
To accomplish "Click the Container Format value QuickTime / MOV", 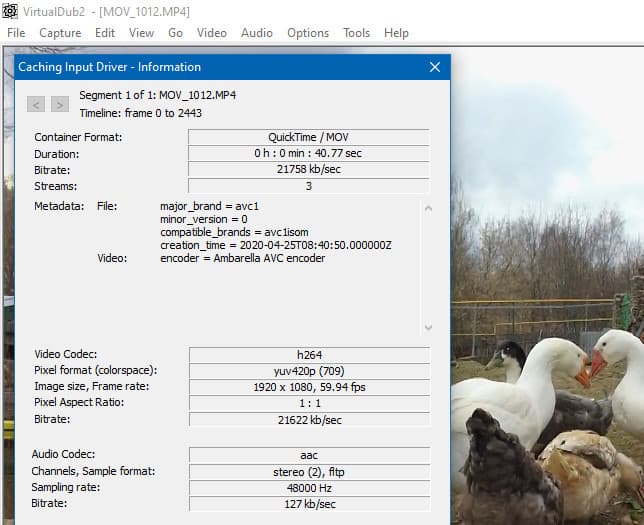I will tap(309, 137).
